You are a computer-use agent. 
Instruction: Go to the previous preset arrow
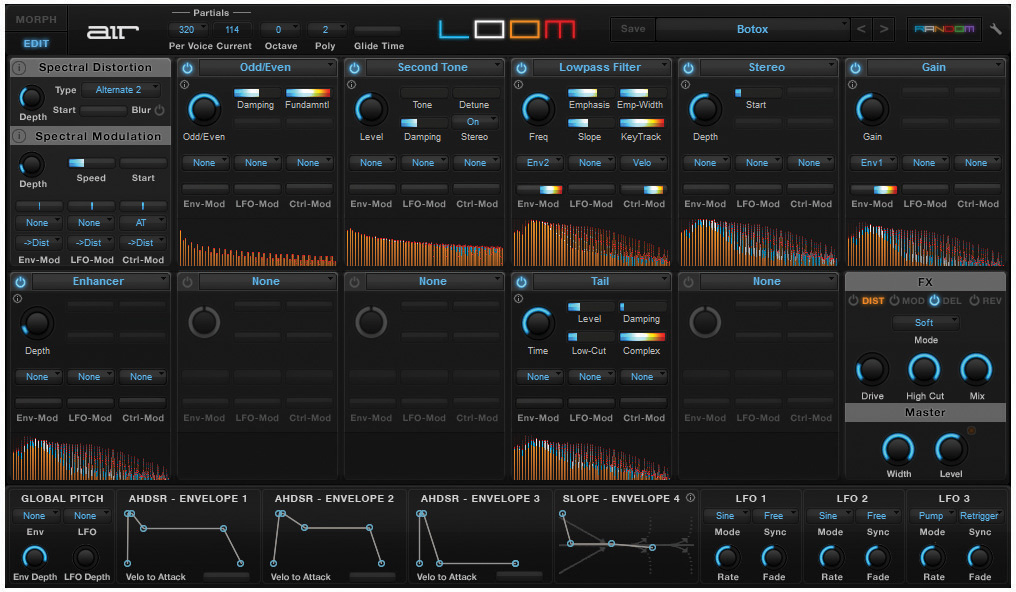click(861, 29)
